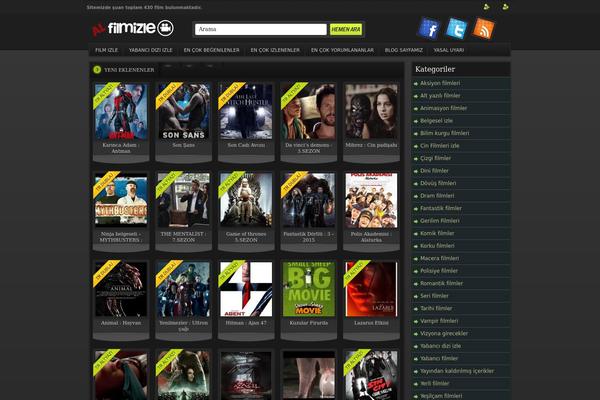Open the RSS feed icon
Image resolution: width=600 pixels, height=400 pixels.
[x=484, y=28]
